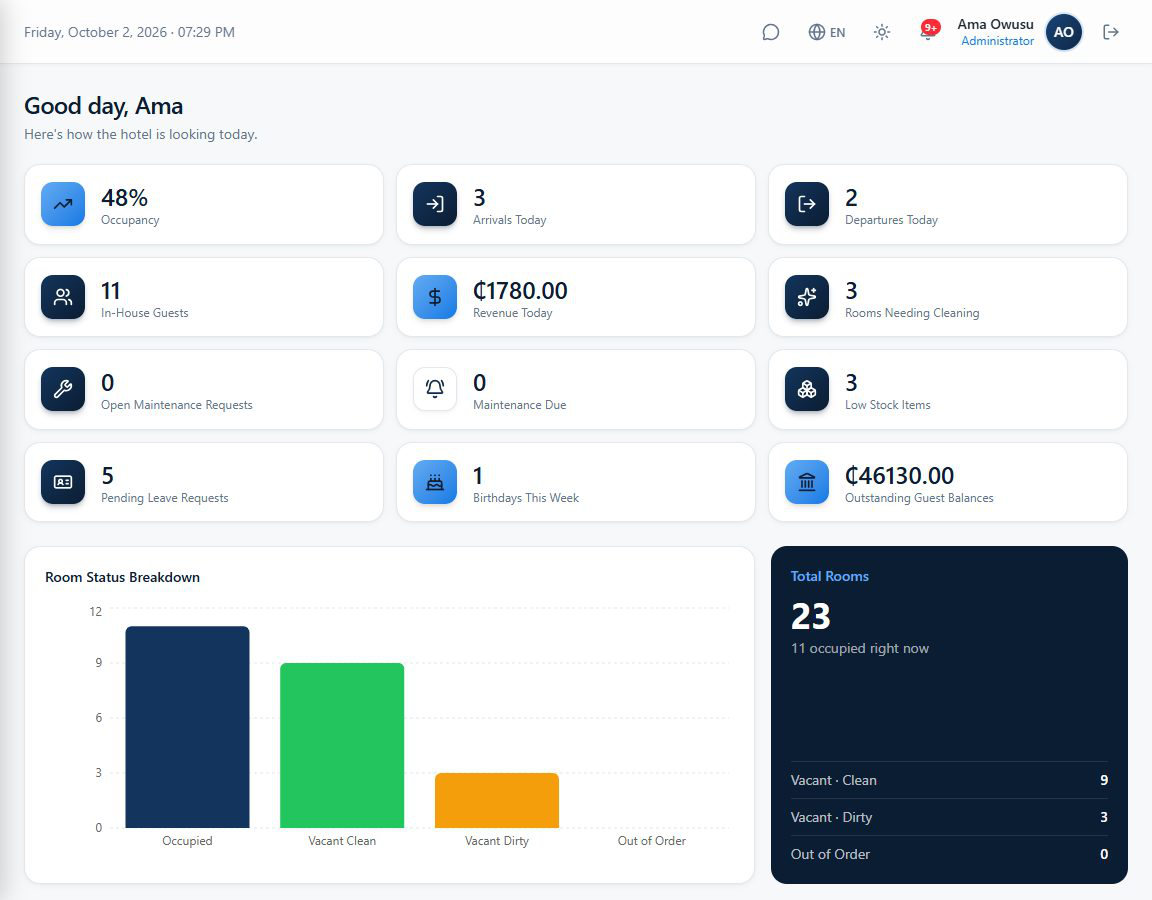The image size is (1152, 900).
Task: Open the chat messages icon
Action: point(770,32)
